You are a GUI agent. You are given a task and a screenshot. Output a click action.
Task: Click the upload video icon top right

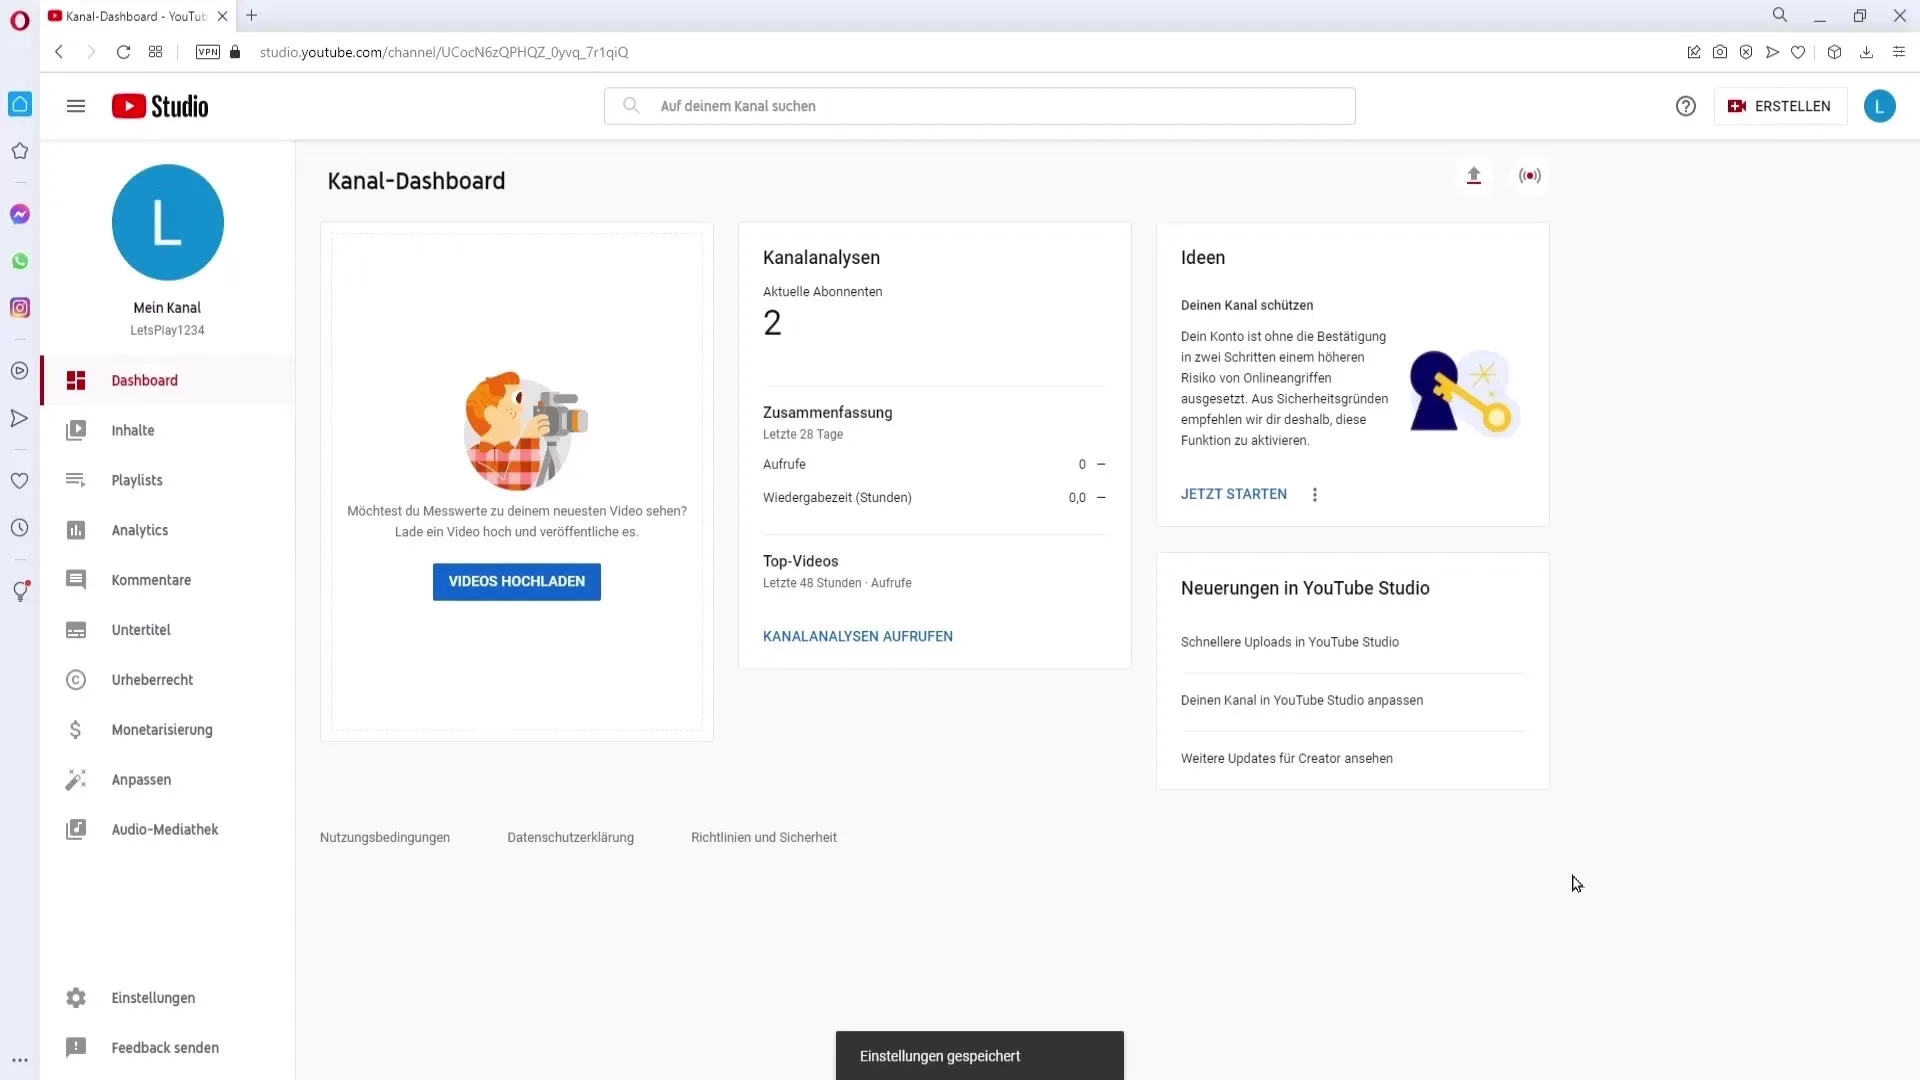click(x=1474, y=175)
